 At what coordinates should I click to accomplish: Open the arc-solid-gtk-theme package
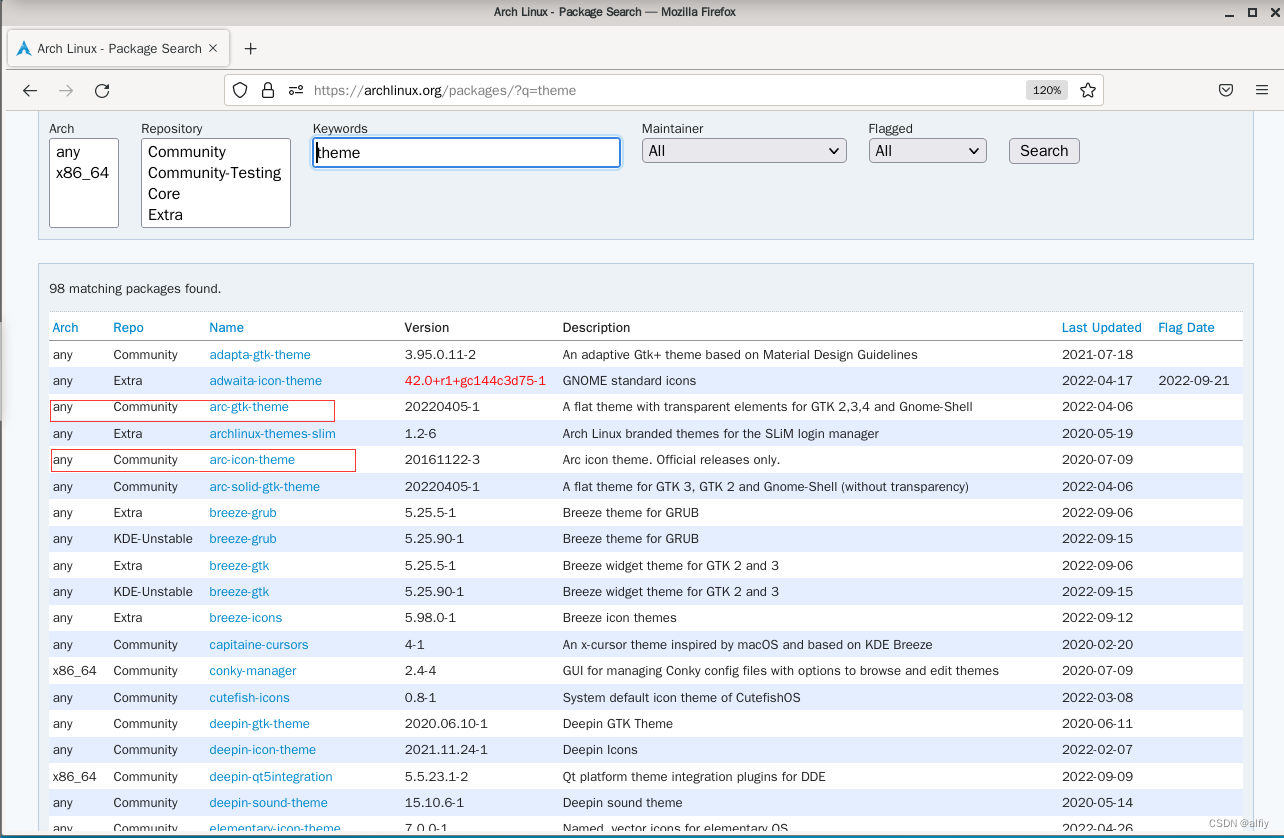pyautogui.click(x=264, y=487)
